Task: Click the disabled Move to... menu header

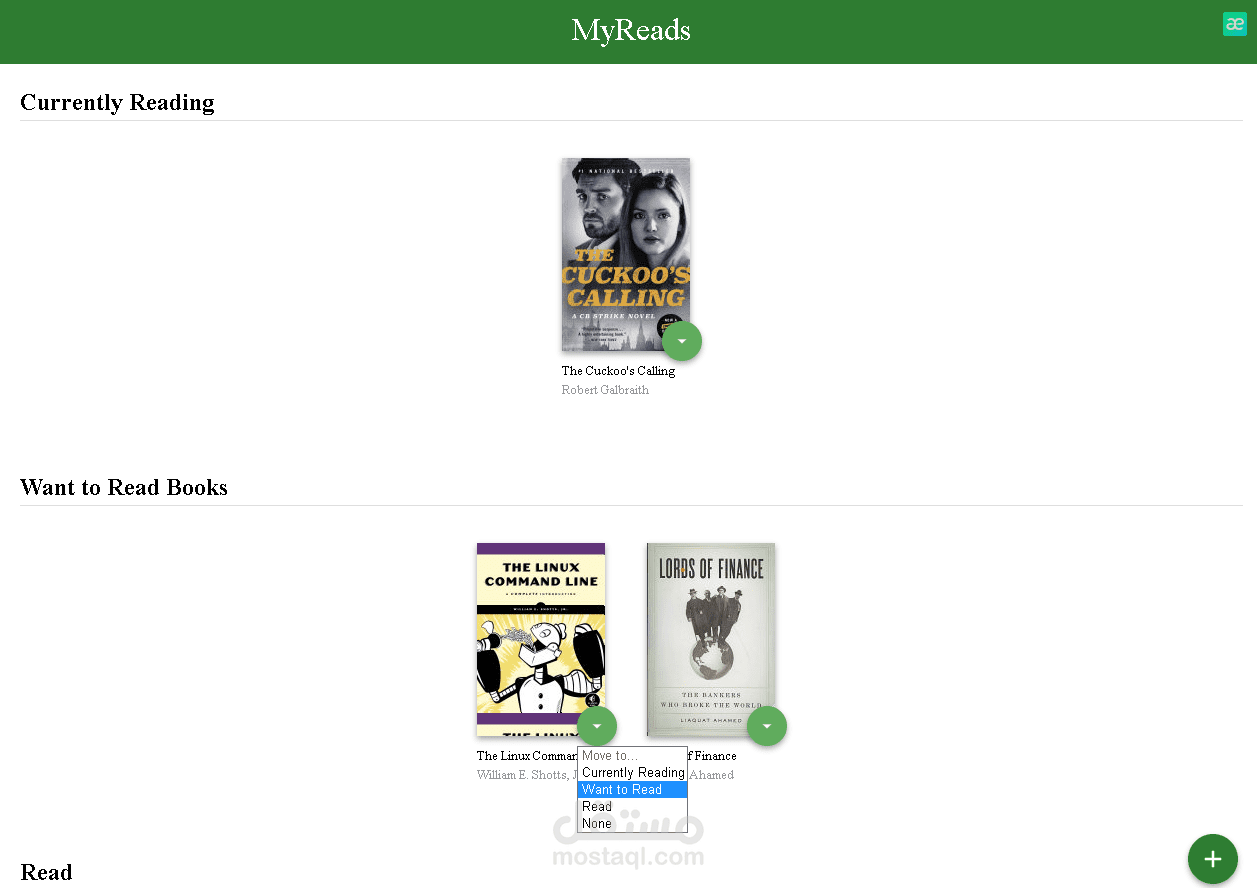Action: pos(633,756)
